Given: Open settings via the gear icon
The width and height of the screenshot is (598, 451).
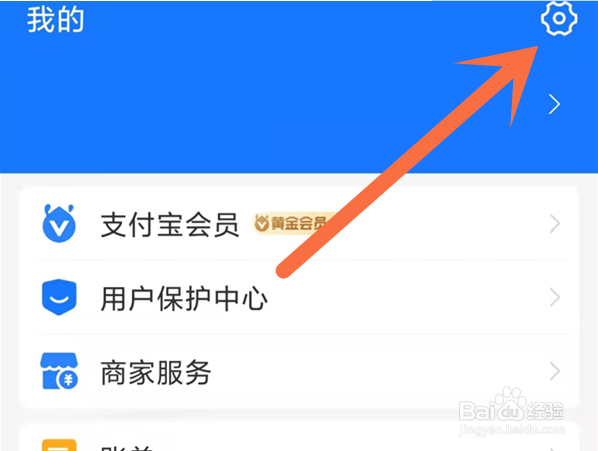Looking at the screenshot, I should 559,18.
